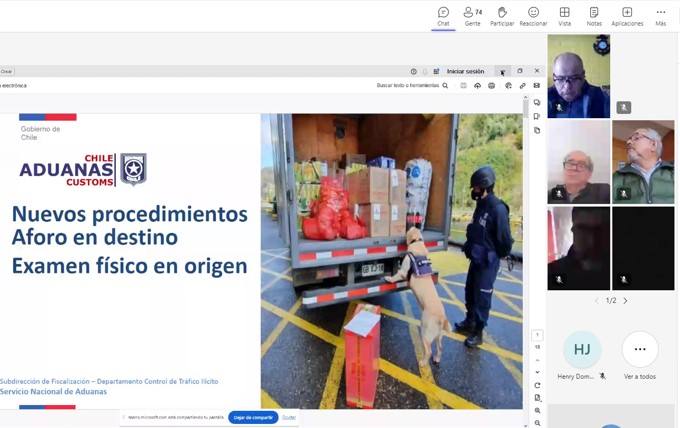Open Acrobat notifications bell
Screen dimensions: 680x428
point(425,71)
